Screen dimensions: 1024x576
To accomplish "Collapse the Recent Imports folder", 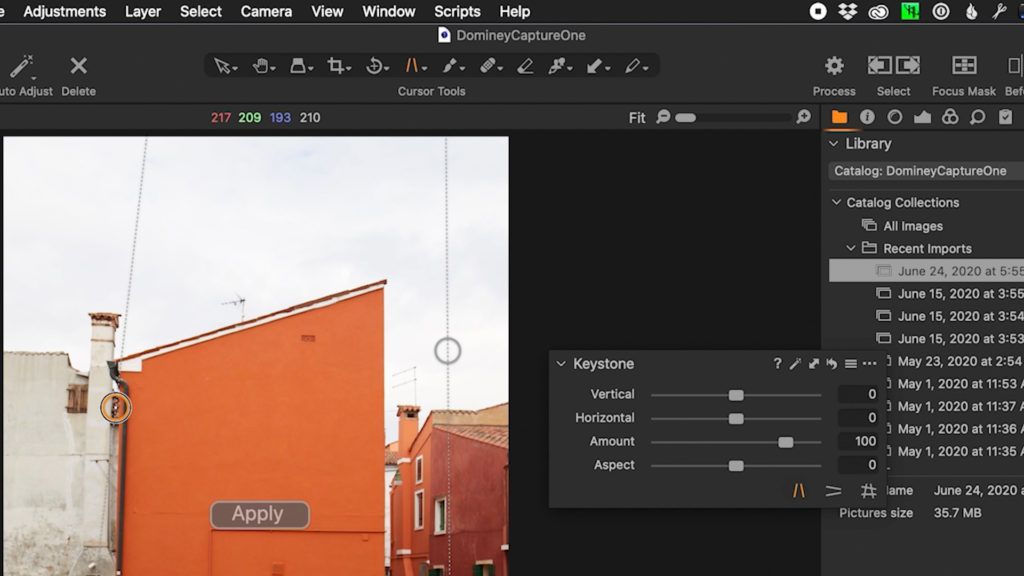I will (x=849, y=248).
